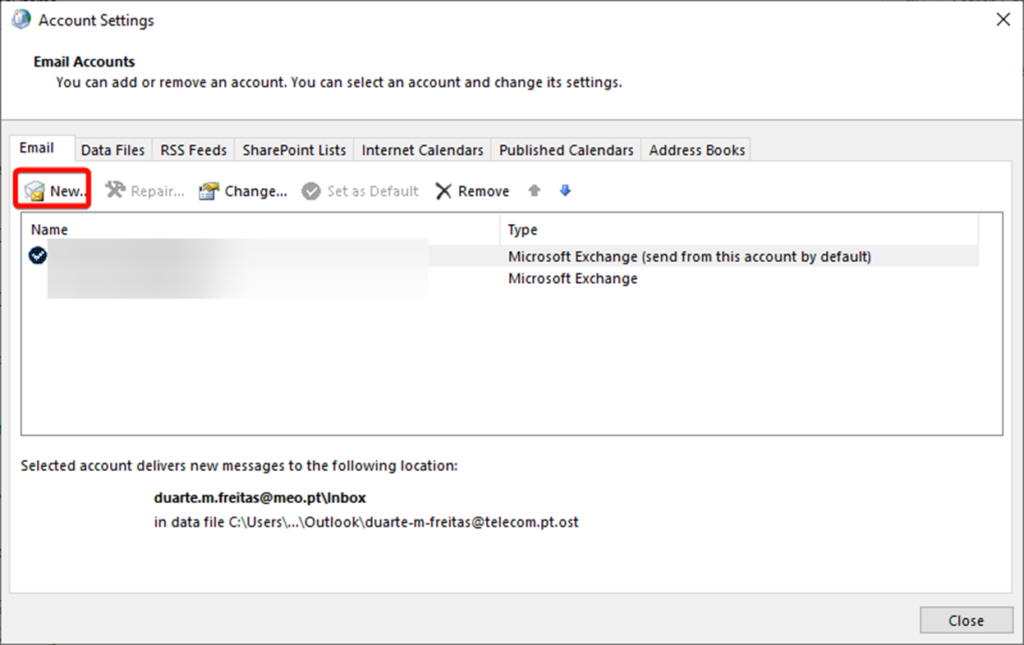Select the SharePoint Lists tab
The height and width of the screenshot is (645, 1024).
click(294, 150)
